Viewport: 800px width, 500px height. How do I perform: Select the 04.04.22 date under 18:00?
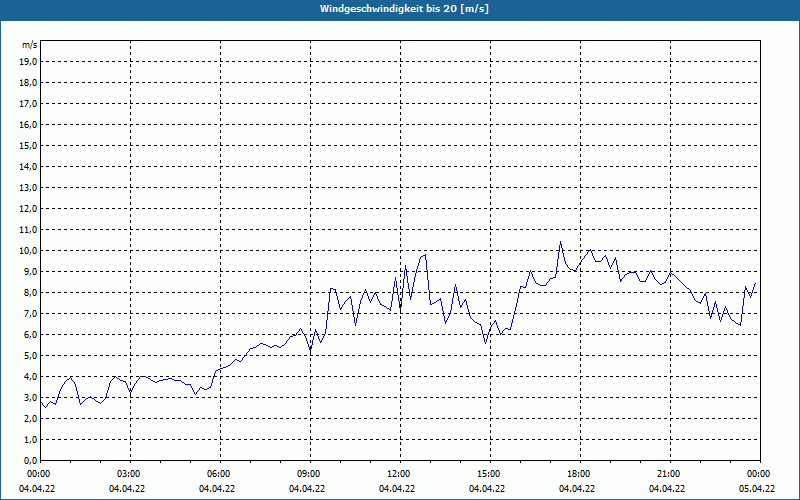[x=577, y=489]
